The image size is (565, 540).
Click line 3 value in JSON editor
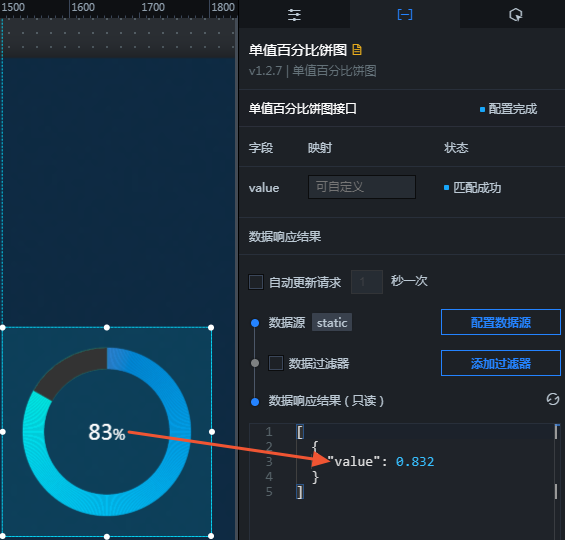[415, 461]
